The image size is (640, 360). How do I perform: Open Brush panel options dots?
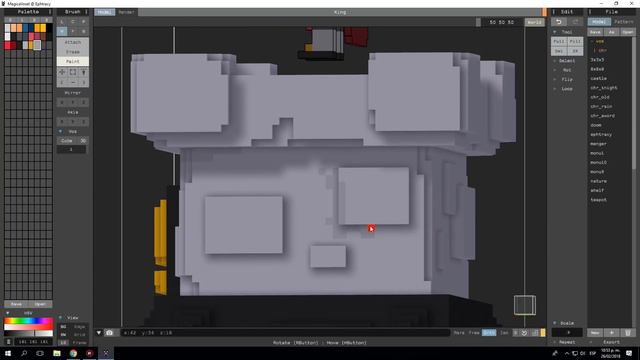(87, 12)
